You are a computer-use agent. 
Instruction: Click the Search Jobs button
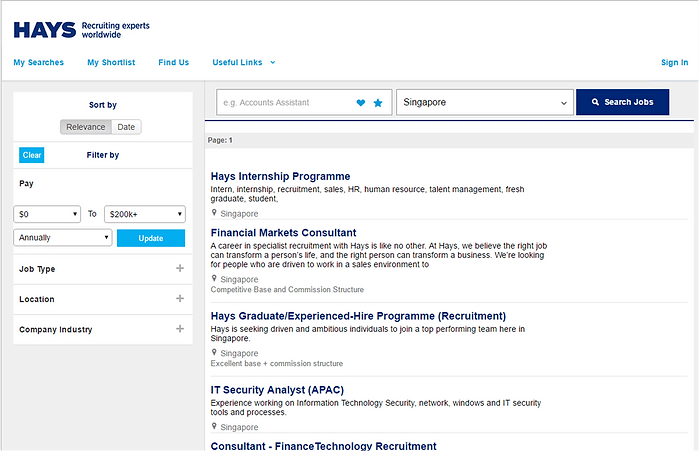(x=622, y=102)
